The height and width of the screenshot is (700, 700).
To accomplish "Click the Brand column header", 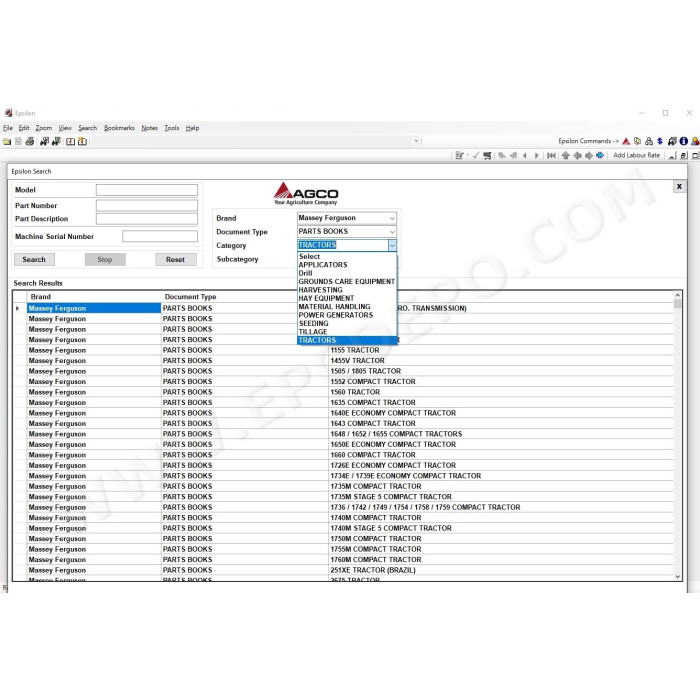I will 93,297.
